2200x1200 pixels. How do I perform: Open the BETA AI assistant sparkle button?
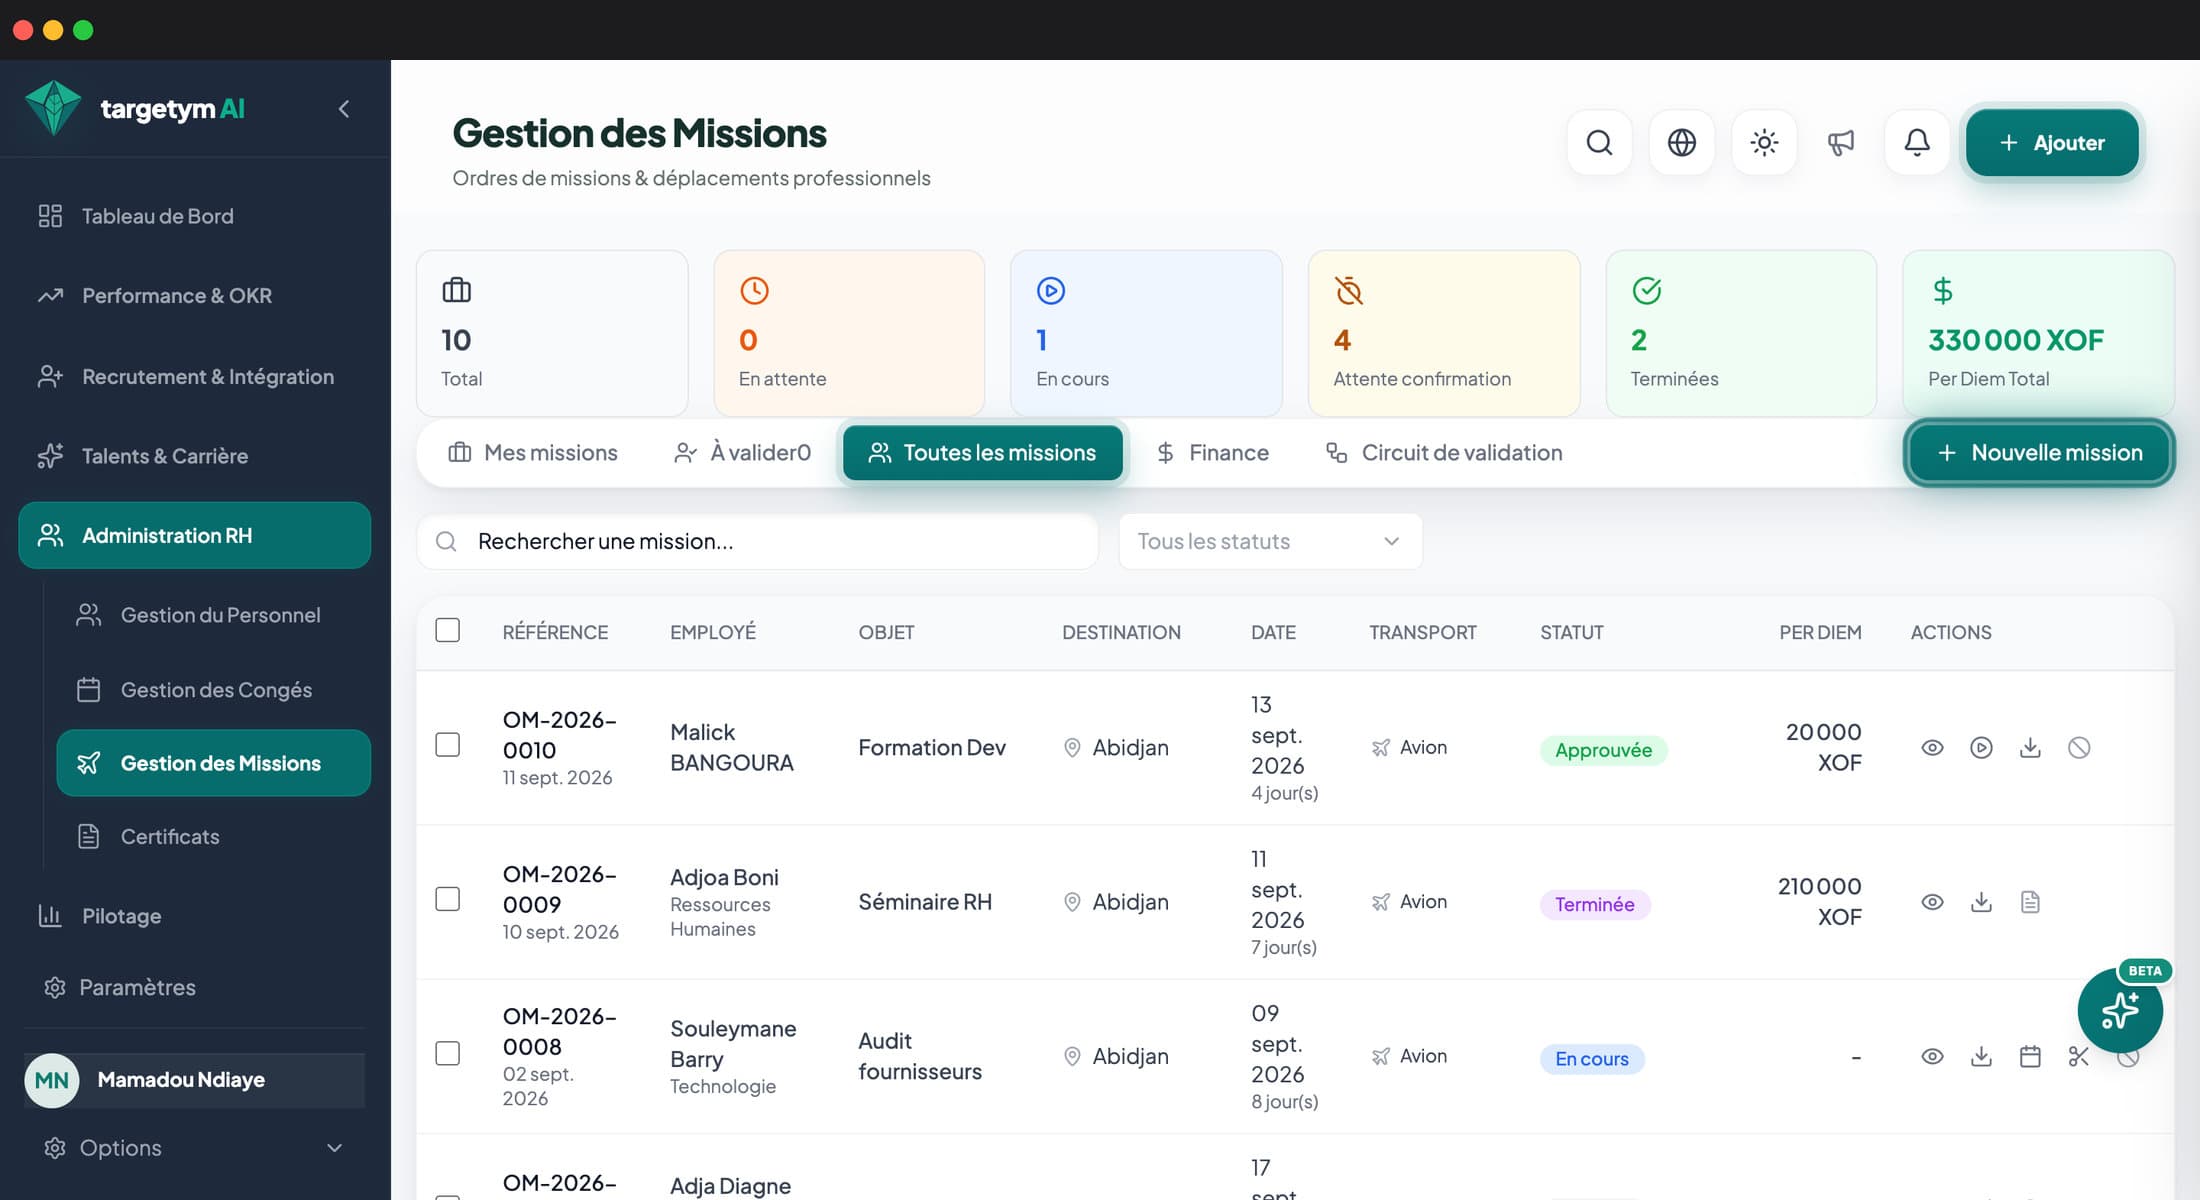[x=2120, y=1010]
